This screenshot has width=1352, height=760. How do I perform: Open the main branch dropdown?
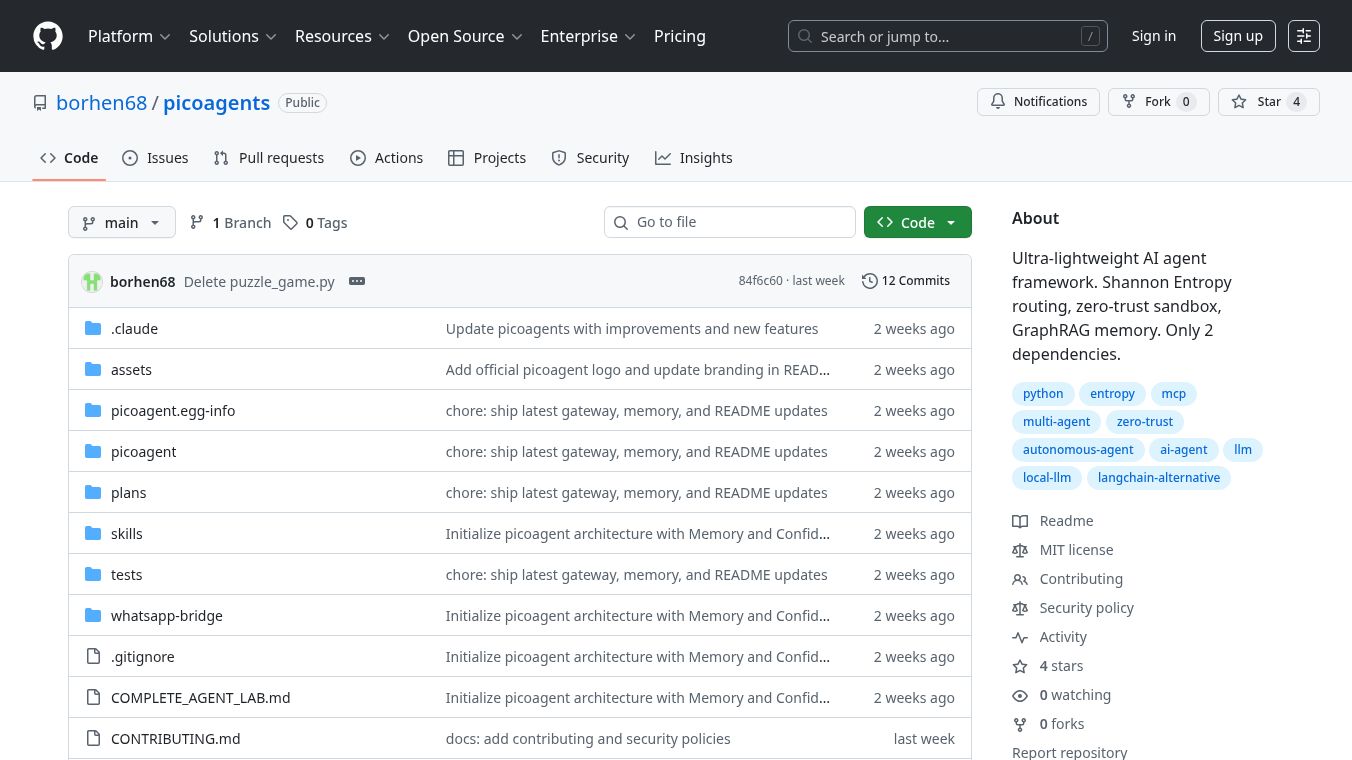pyautogui.click(x=122, y=223)
